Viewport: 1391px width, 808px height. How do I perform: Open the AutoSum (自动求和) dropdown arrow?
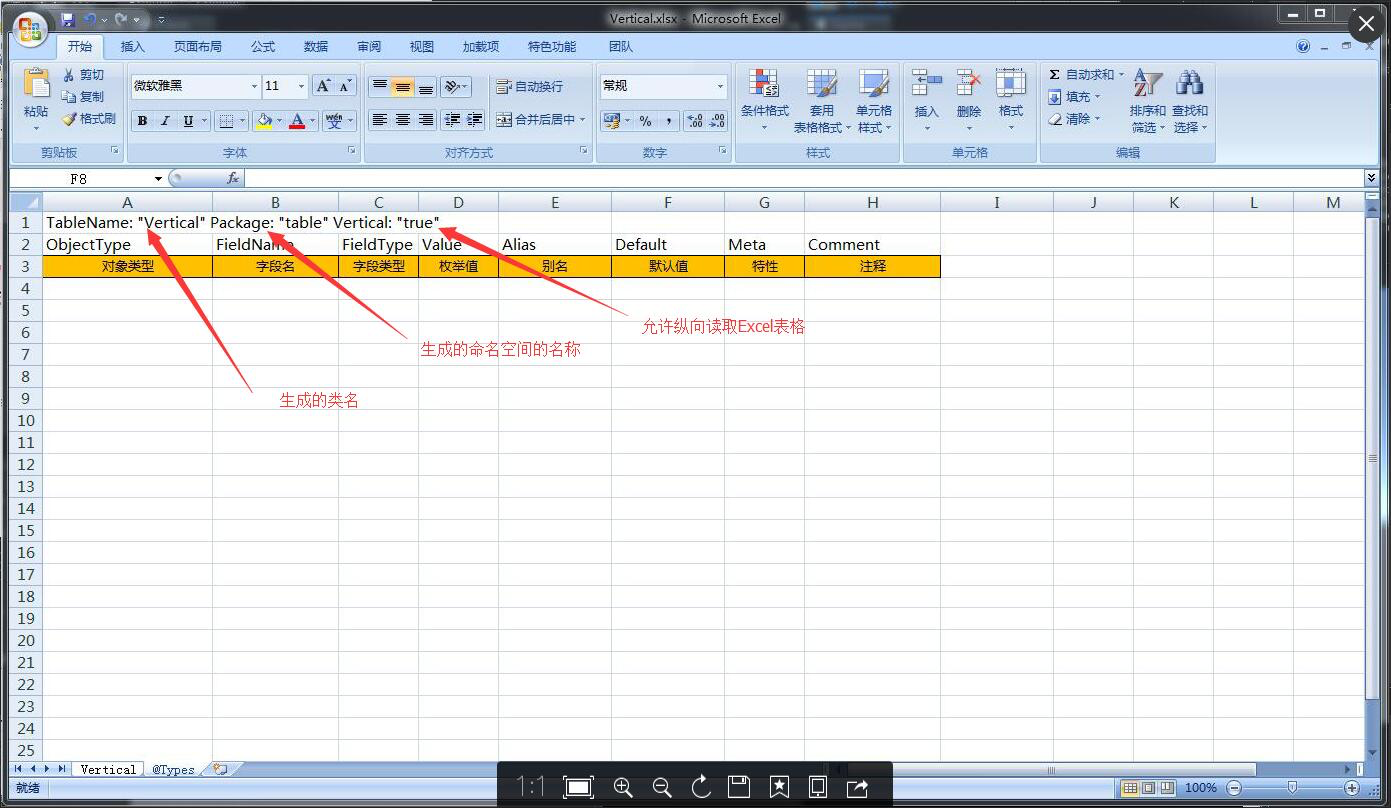[1121, 75]
